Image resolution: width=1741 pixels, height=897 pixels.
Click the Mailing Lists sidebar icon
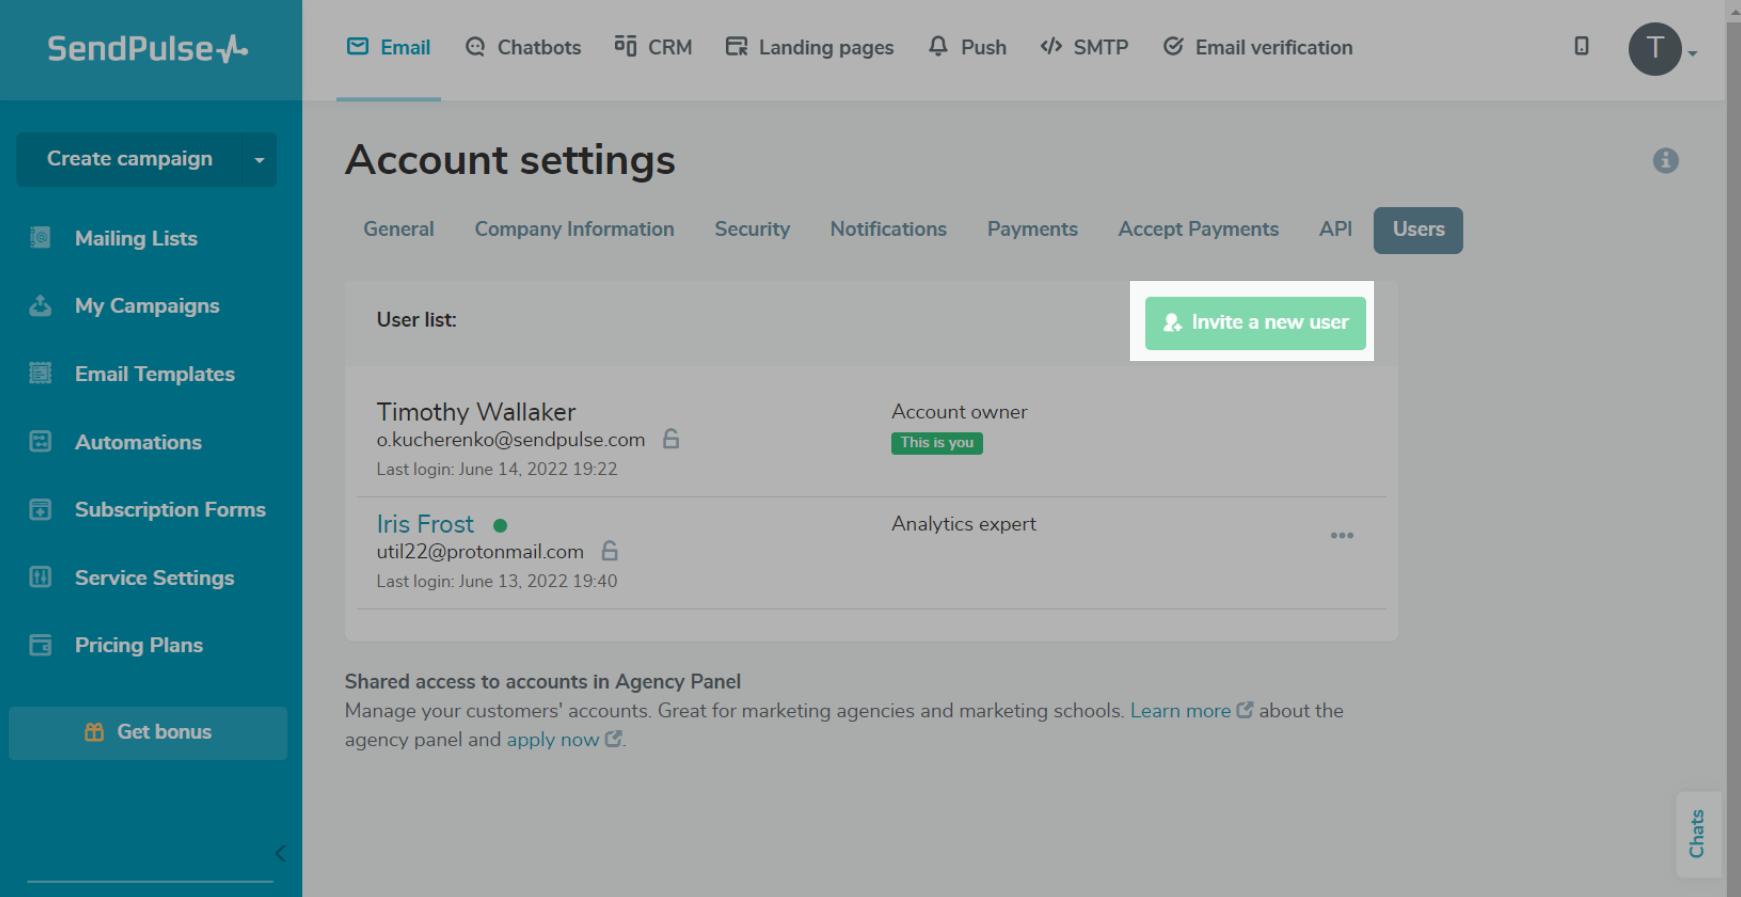click(x=40, y=238)
